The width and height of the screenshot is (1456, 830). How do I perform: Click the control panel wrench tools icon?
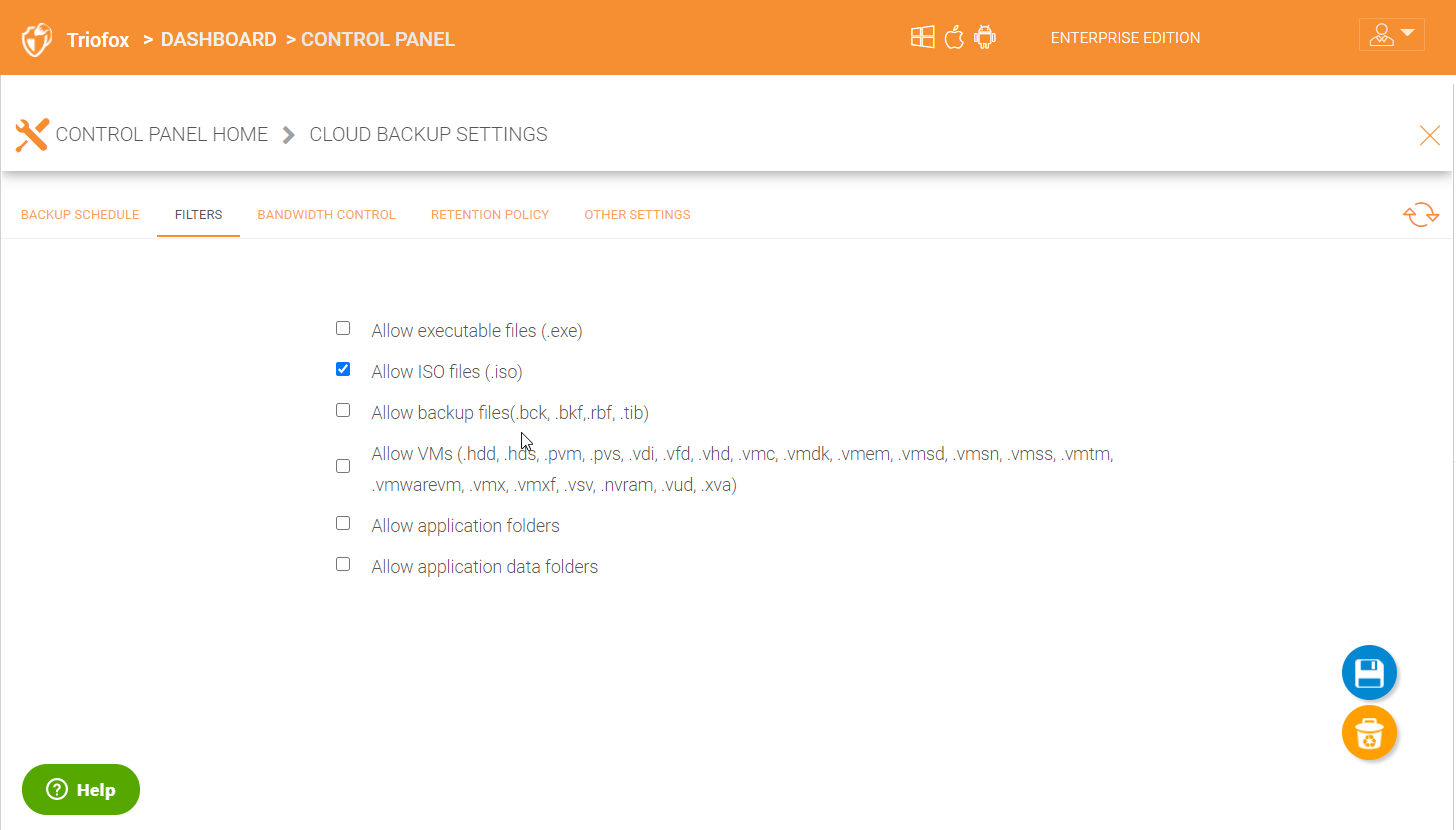pos(32,134)
